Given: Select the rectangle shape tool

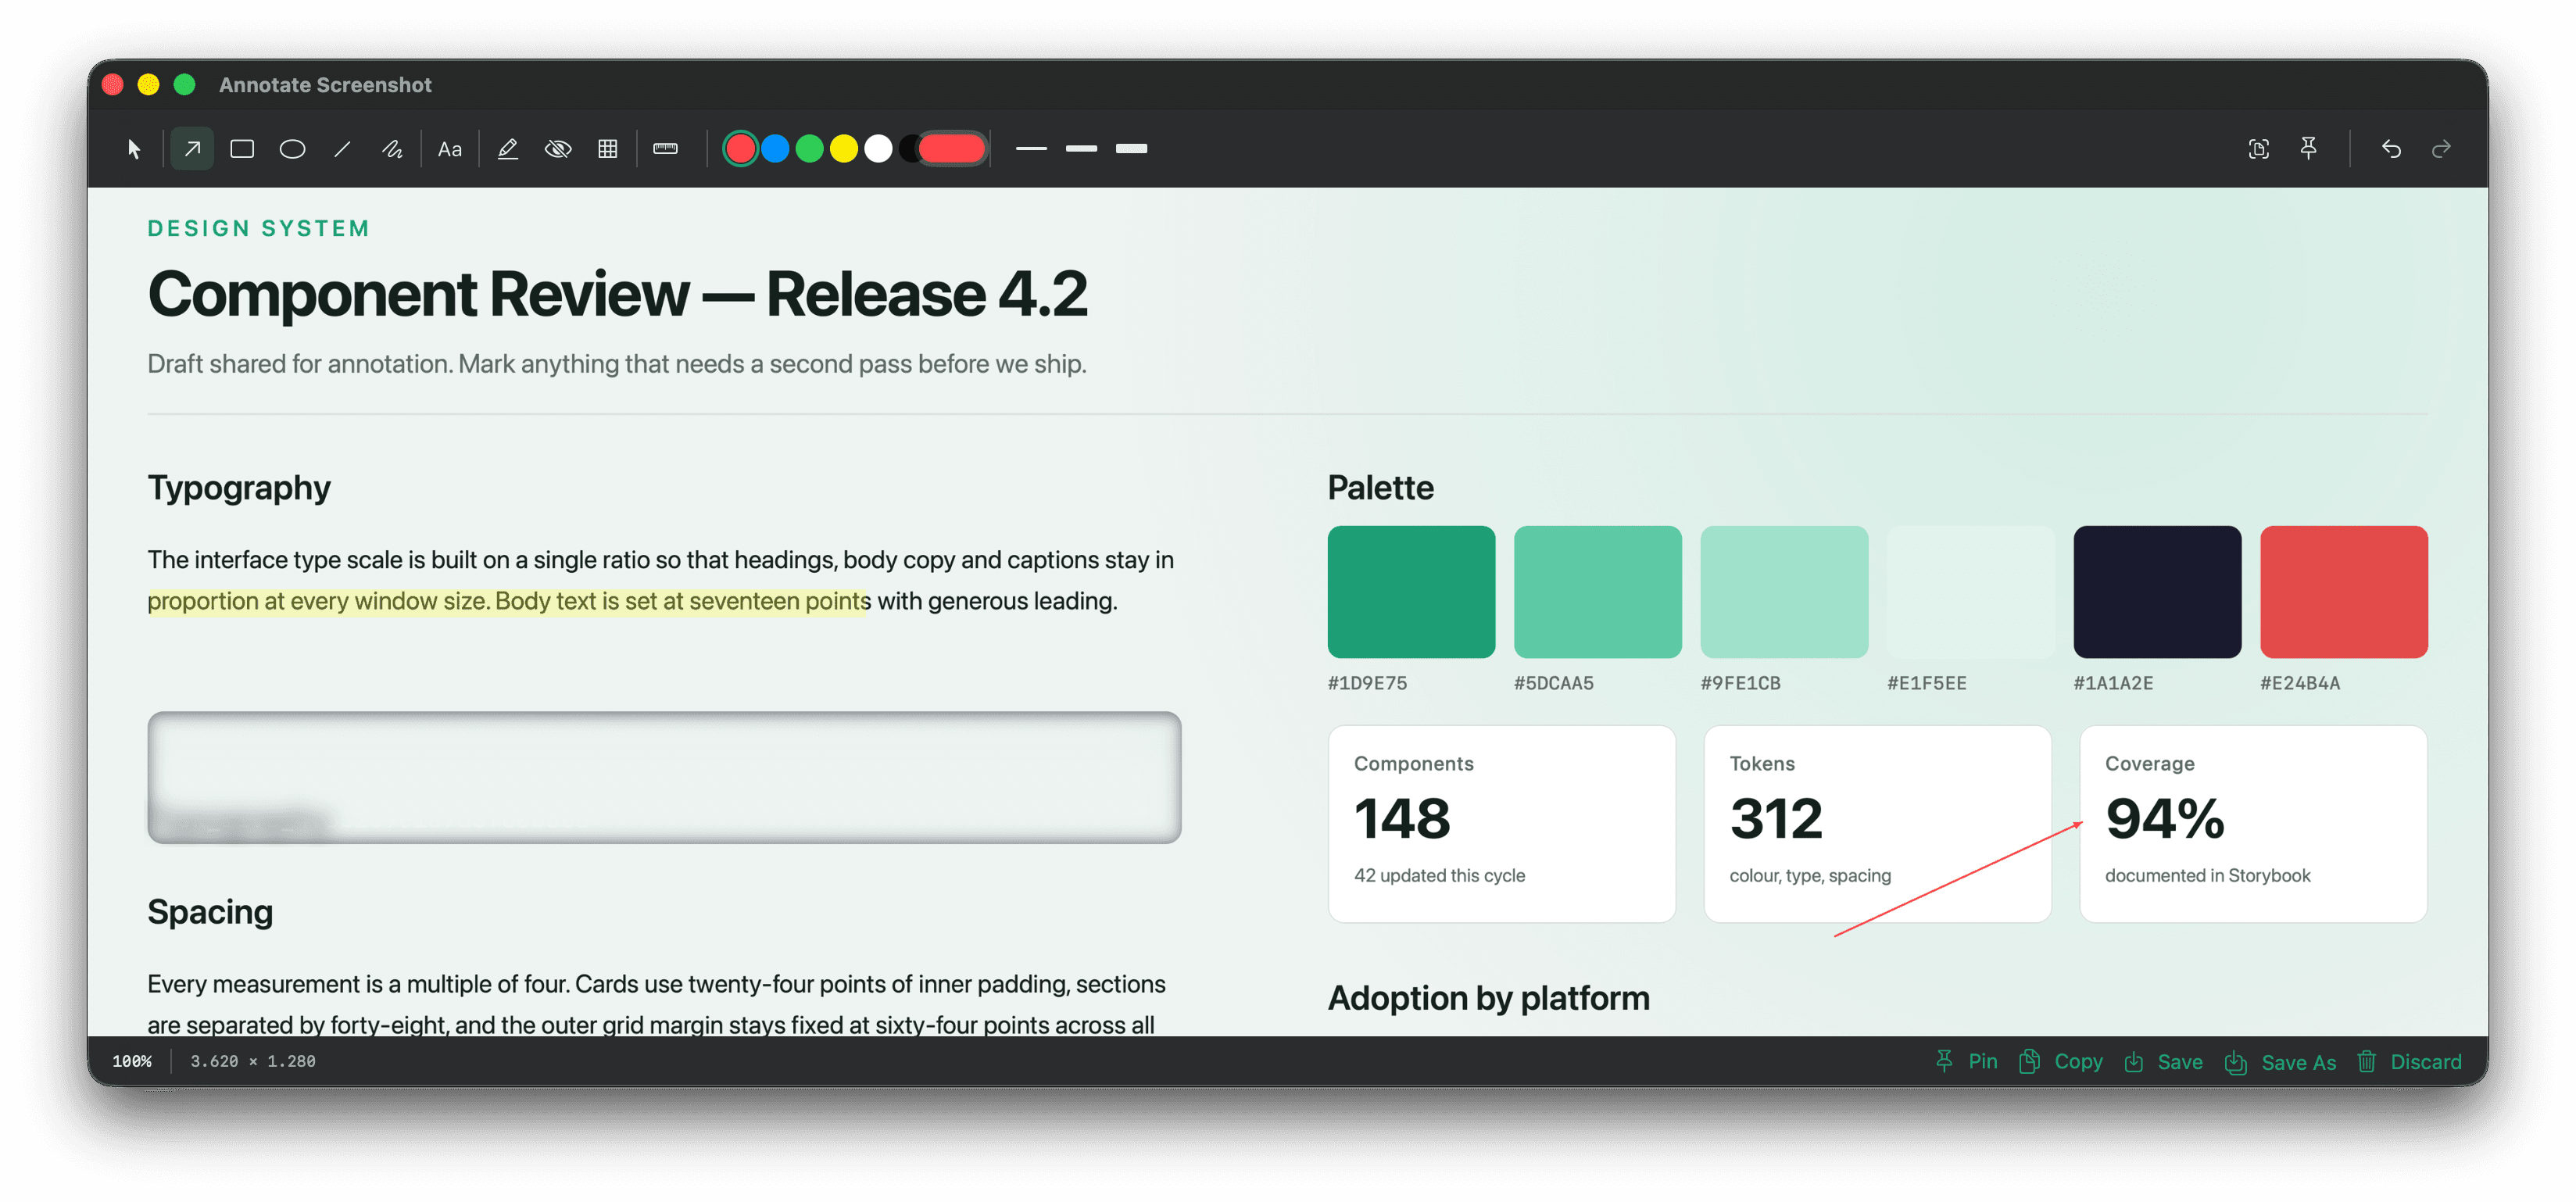Looking at the screenshot, I should 242,149.
